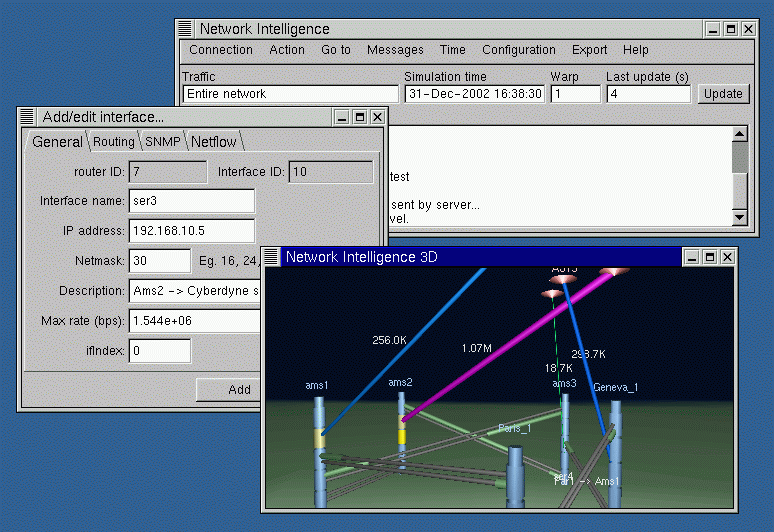774x532 pixels.
Task: Click the 256.0K link traffic label
Action: [x=389, y=340]
